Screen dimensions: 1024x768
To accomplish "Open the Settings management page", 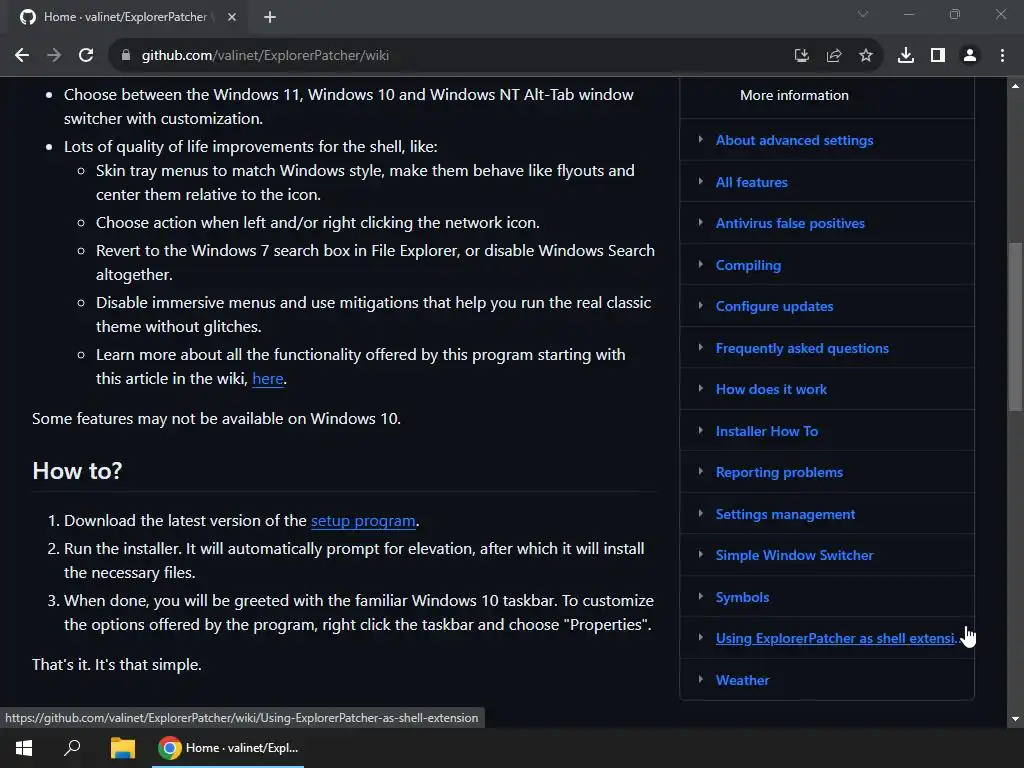I will [x=785, y=514].
